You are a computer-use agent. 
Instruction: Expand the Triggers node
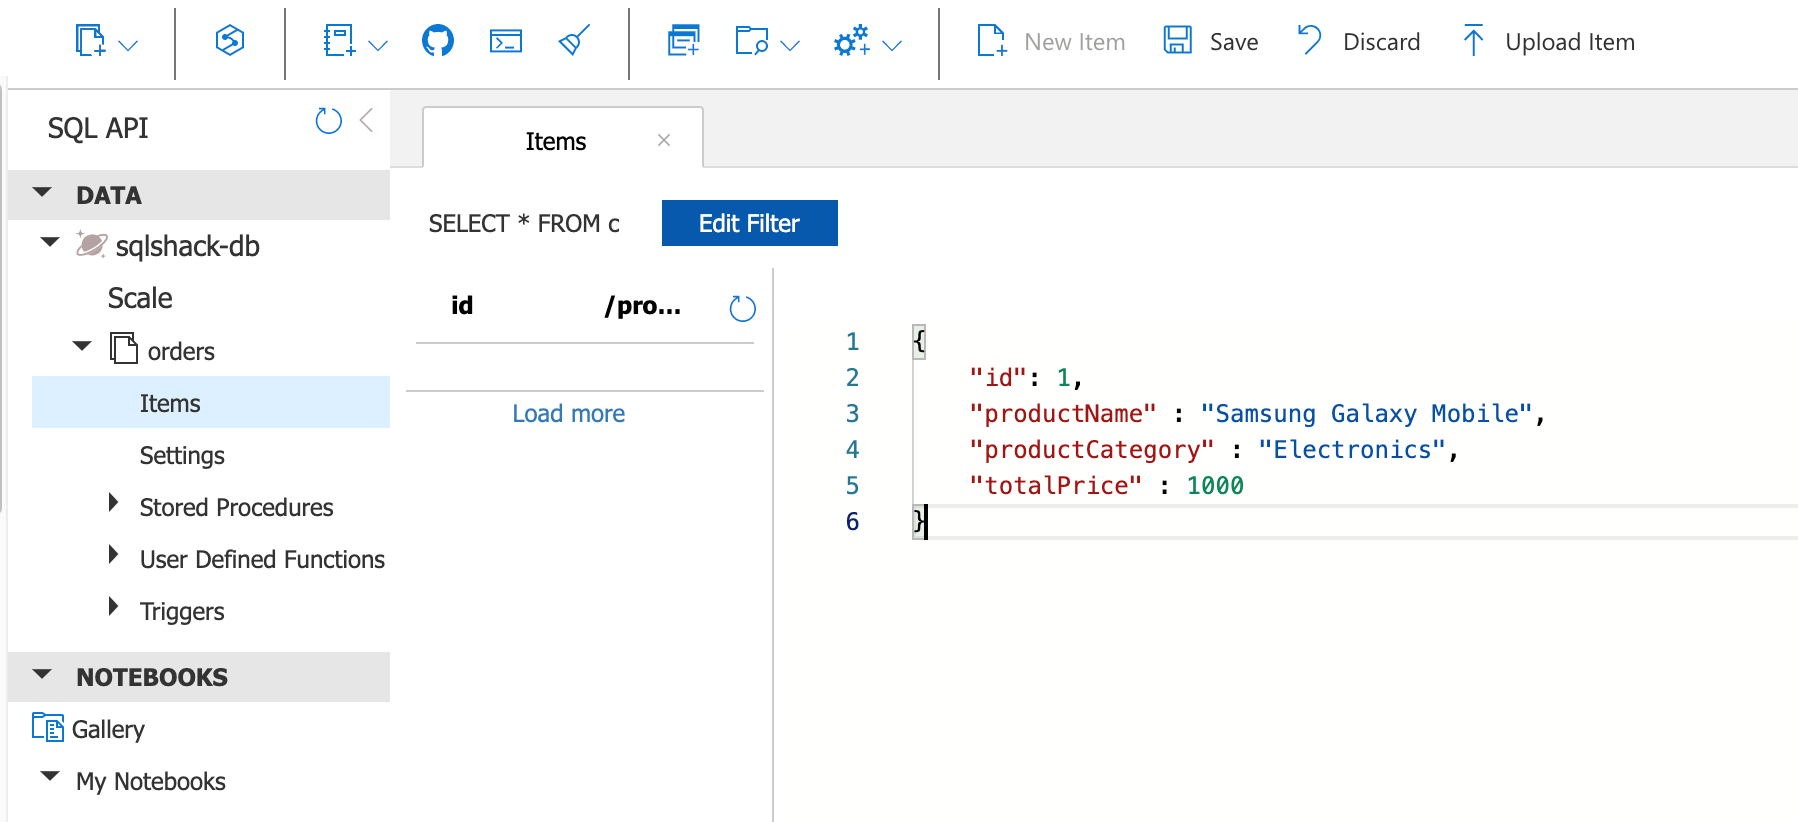(x=113, y=607)
